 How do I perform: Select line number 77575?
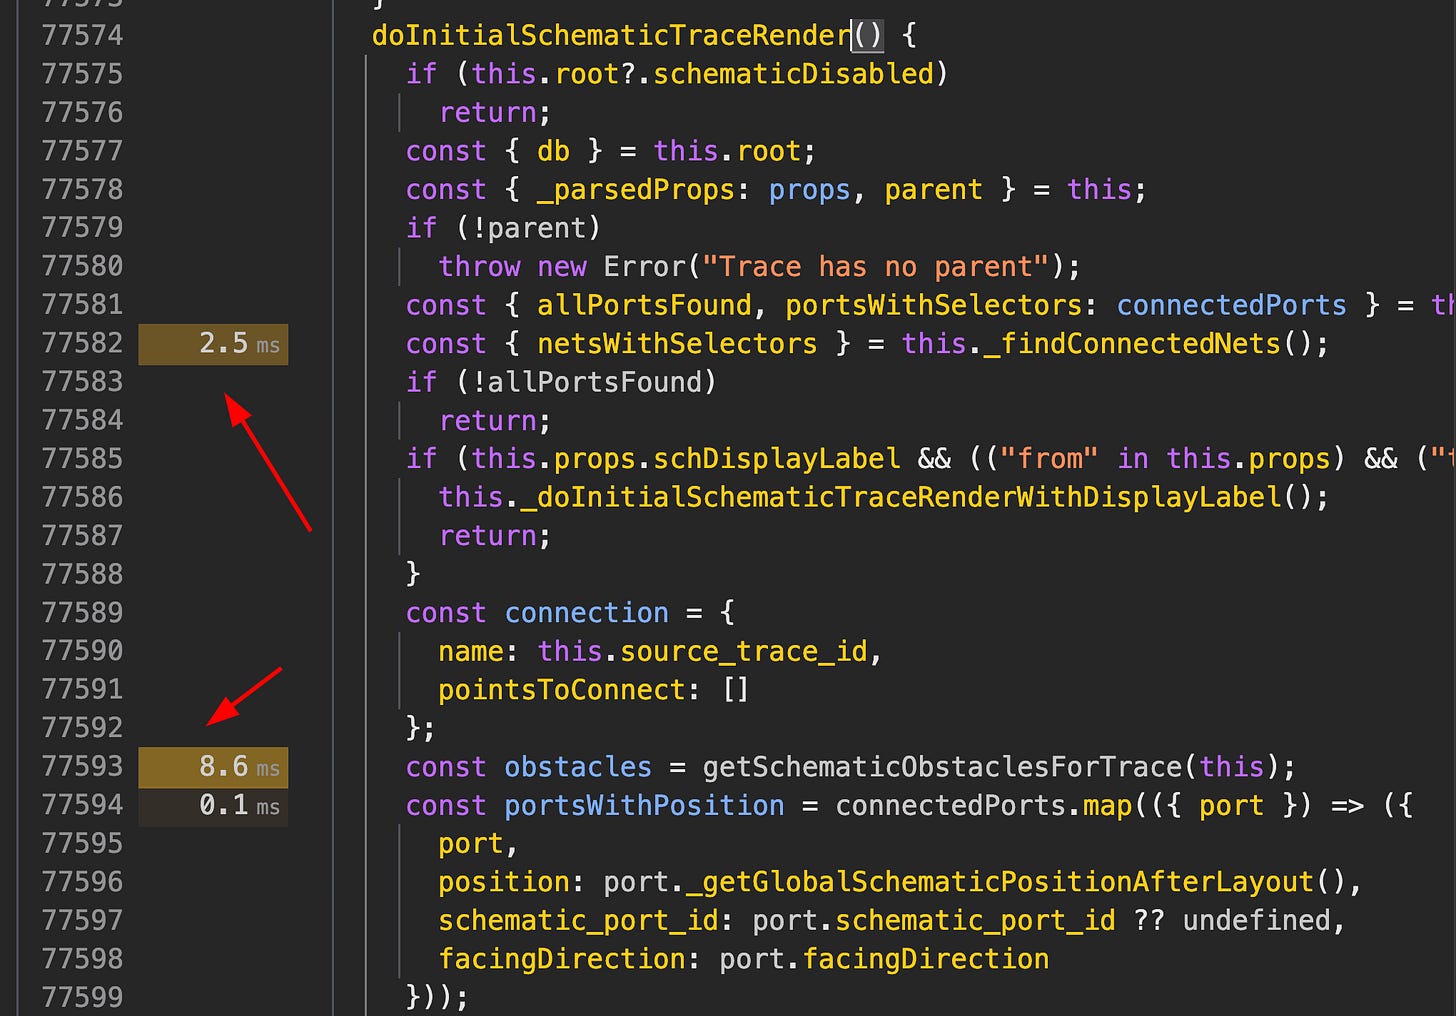click(82, 74)
